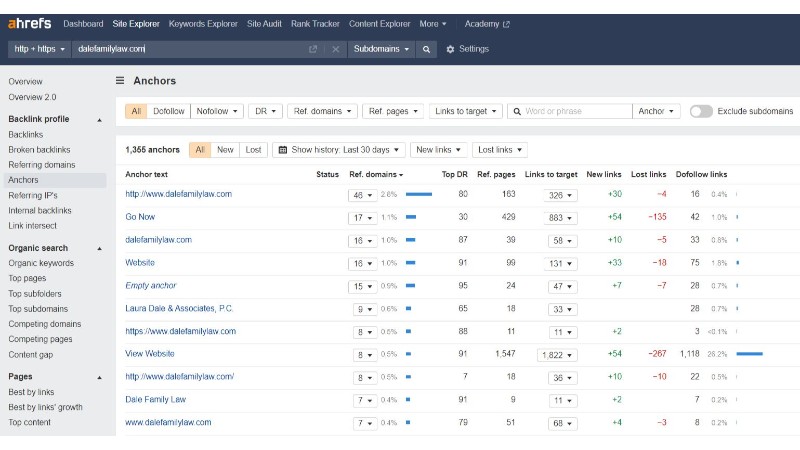Open the Subdomains mode dropdown
Viewport: 800px width, 450px height.
coord(381,49)
